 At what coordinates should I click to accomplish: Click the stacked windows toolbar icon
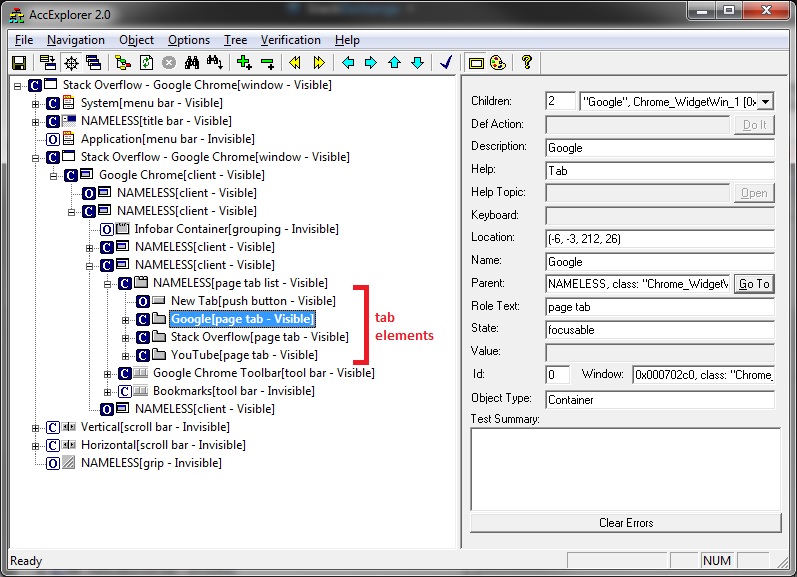(x=94, y=63)
